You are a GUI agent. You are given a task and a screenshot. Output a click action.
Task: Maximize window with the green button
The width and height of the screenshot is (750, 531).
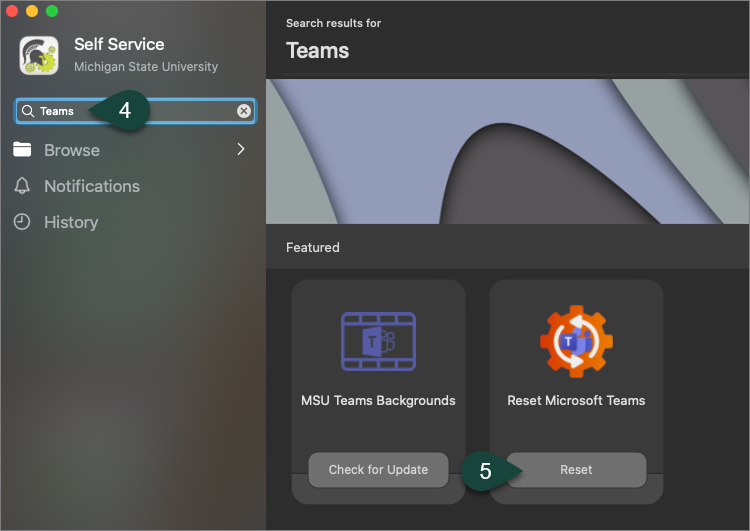[x=52, y=11]
